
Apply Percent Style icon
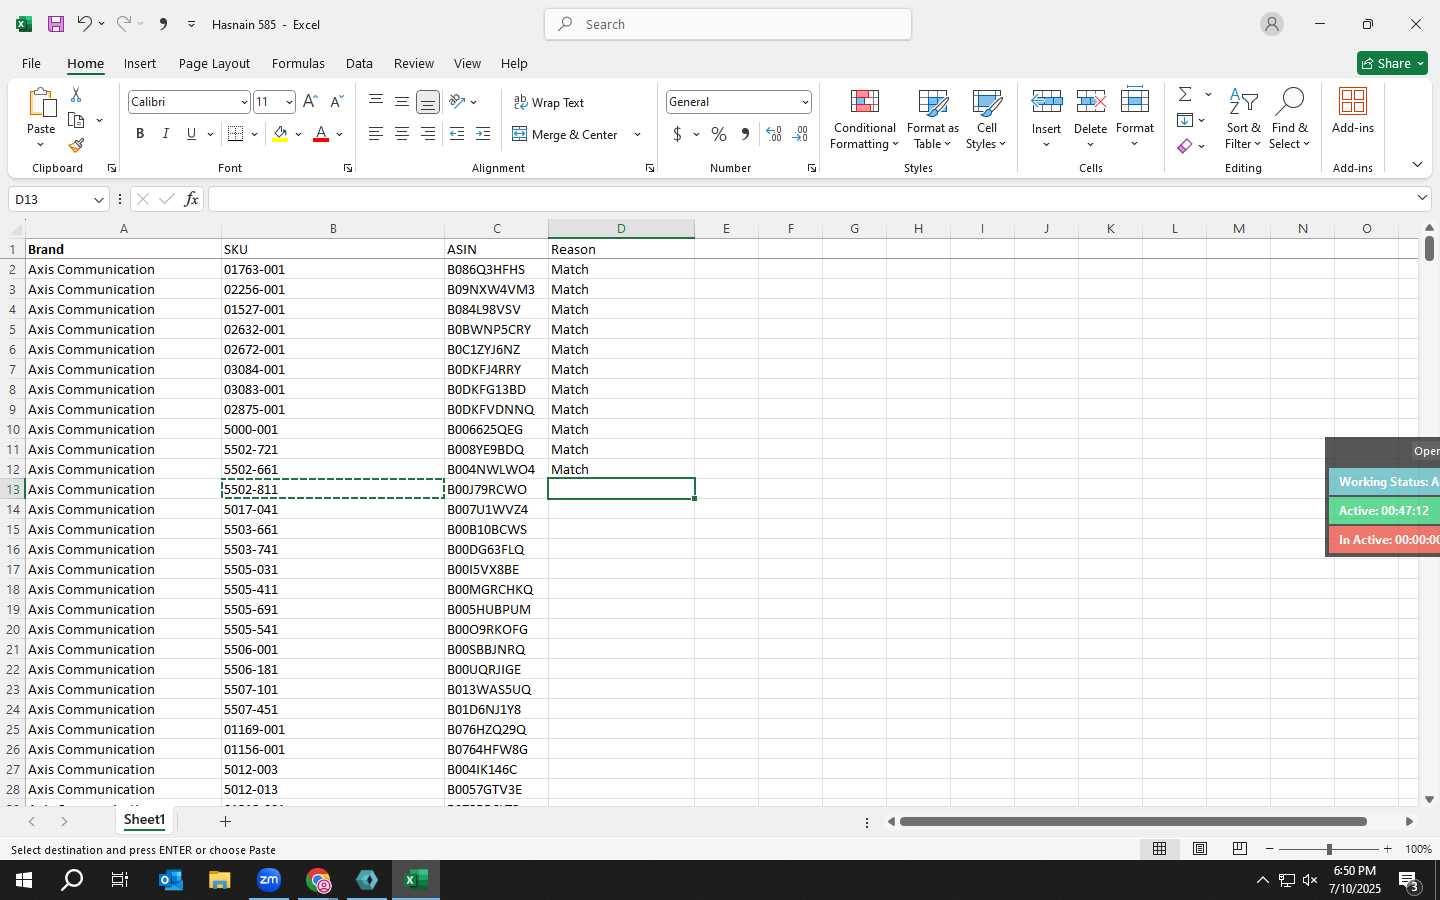click(719, 134)
